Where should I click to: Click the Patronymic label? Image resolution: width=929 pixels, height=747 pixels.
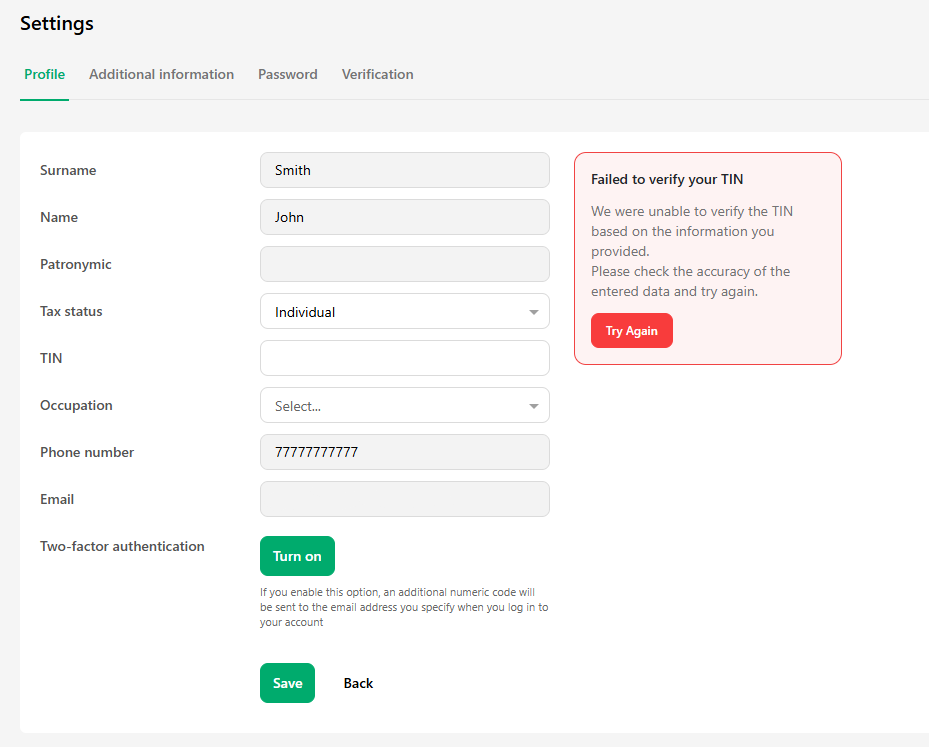[x=76, y=264]
